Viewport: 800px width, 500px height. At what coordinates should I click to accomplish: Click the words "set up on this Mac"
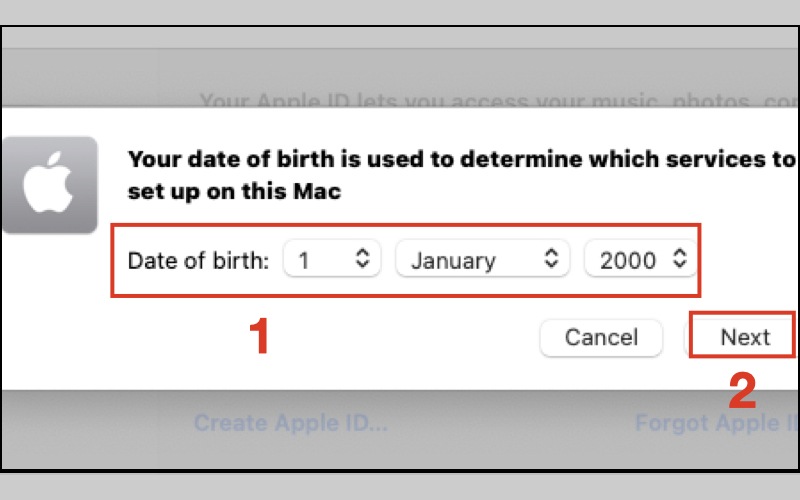click(234, 190)
